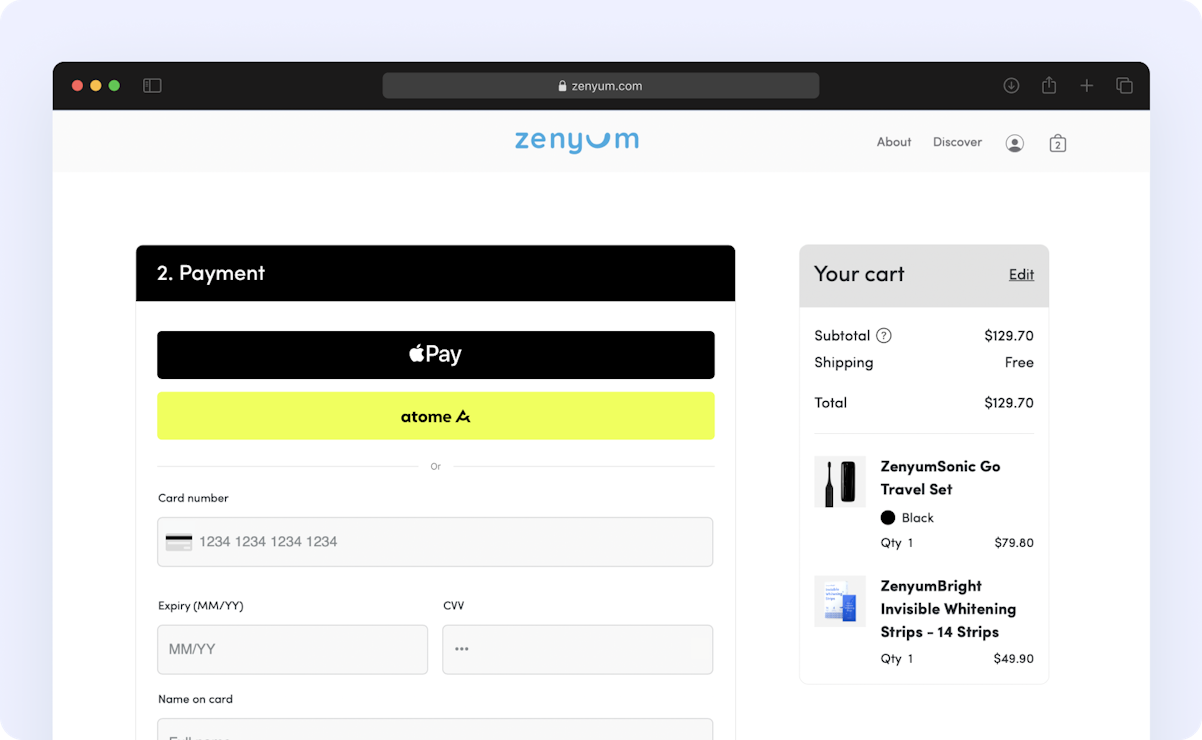
Task: Open the About menu item
Action: click(x=894, y=142)
